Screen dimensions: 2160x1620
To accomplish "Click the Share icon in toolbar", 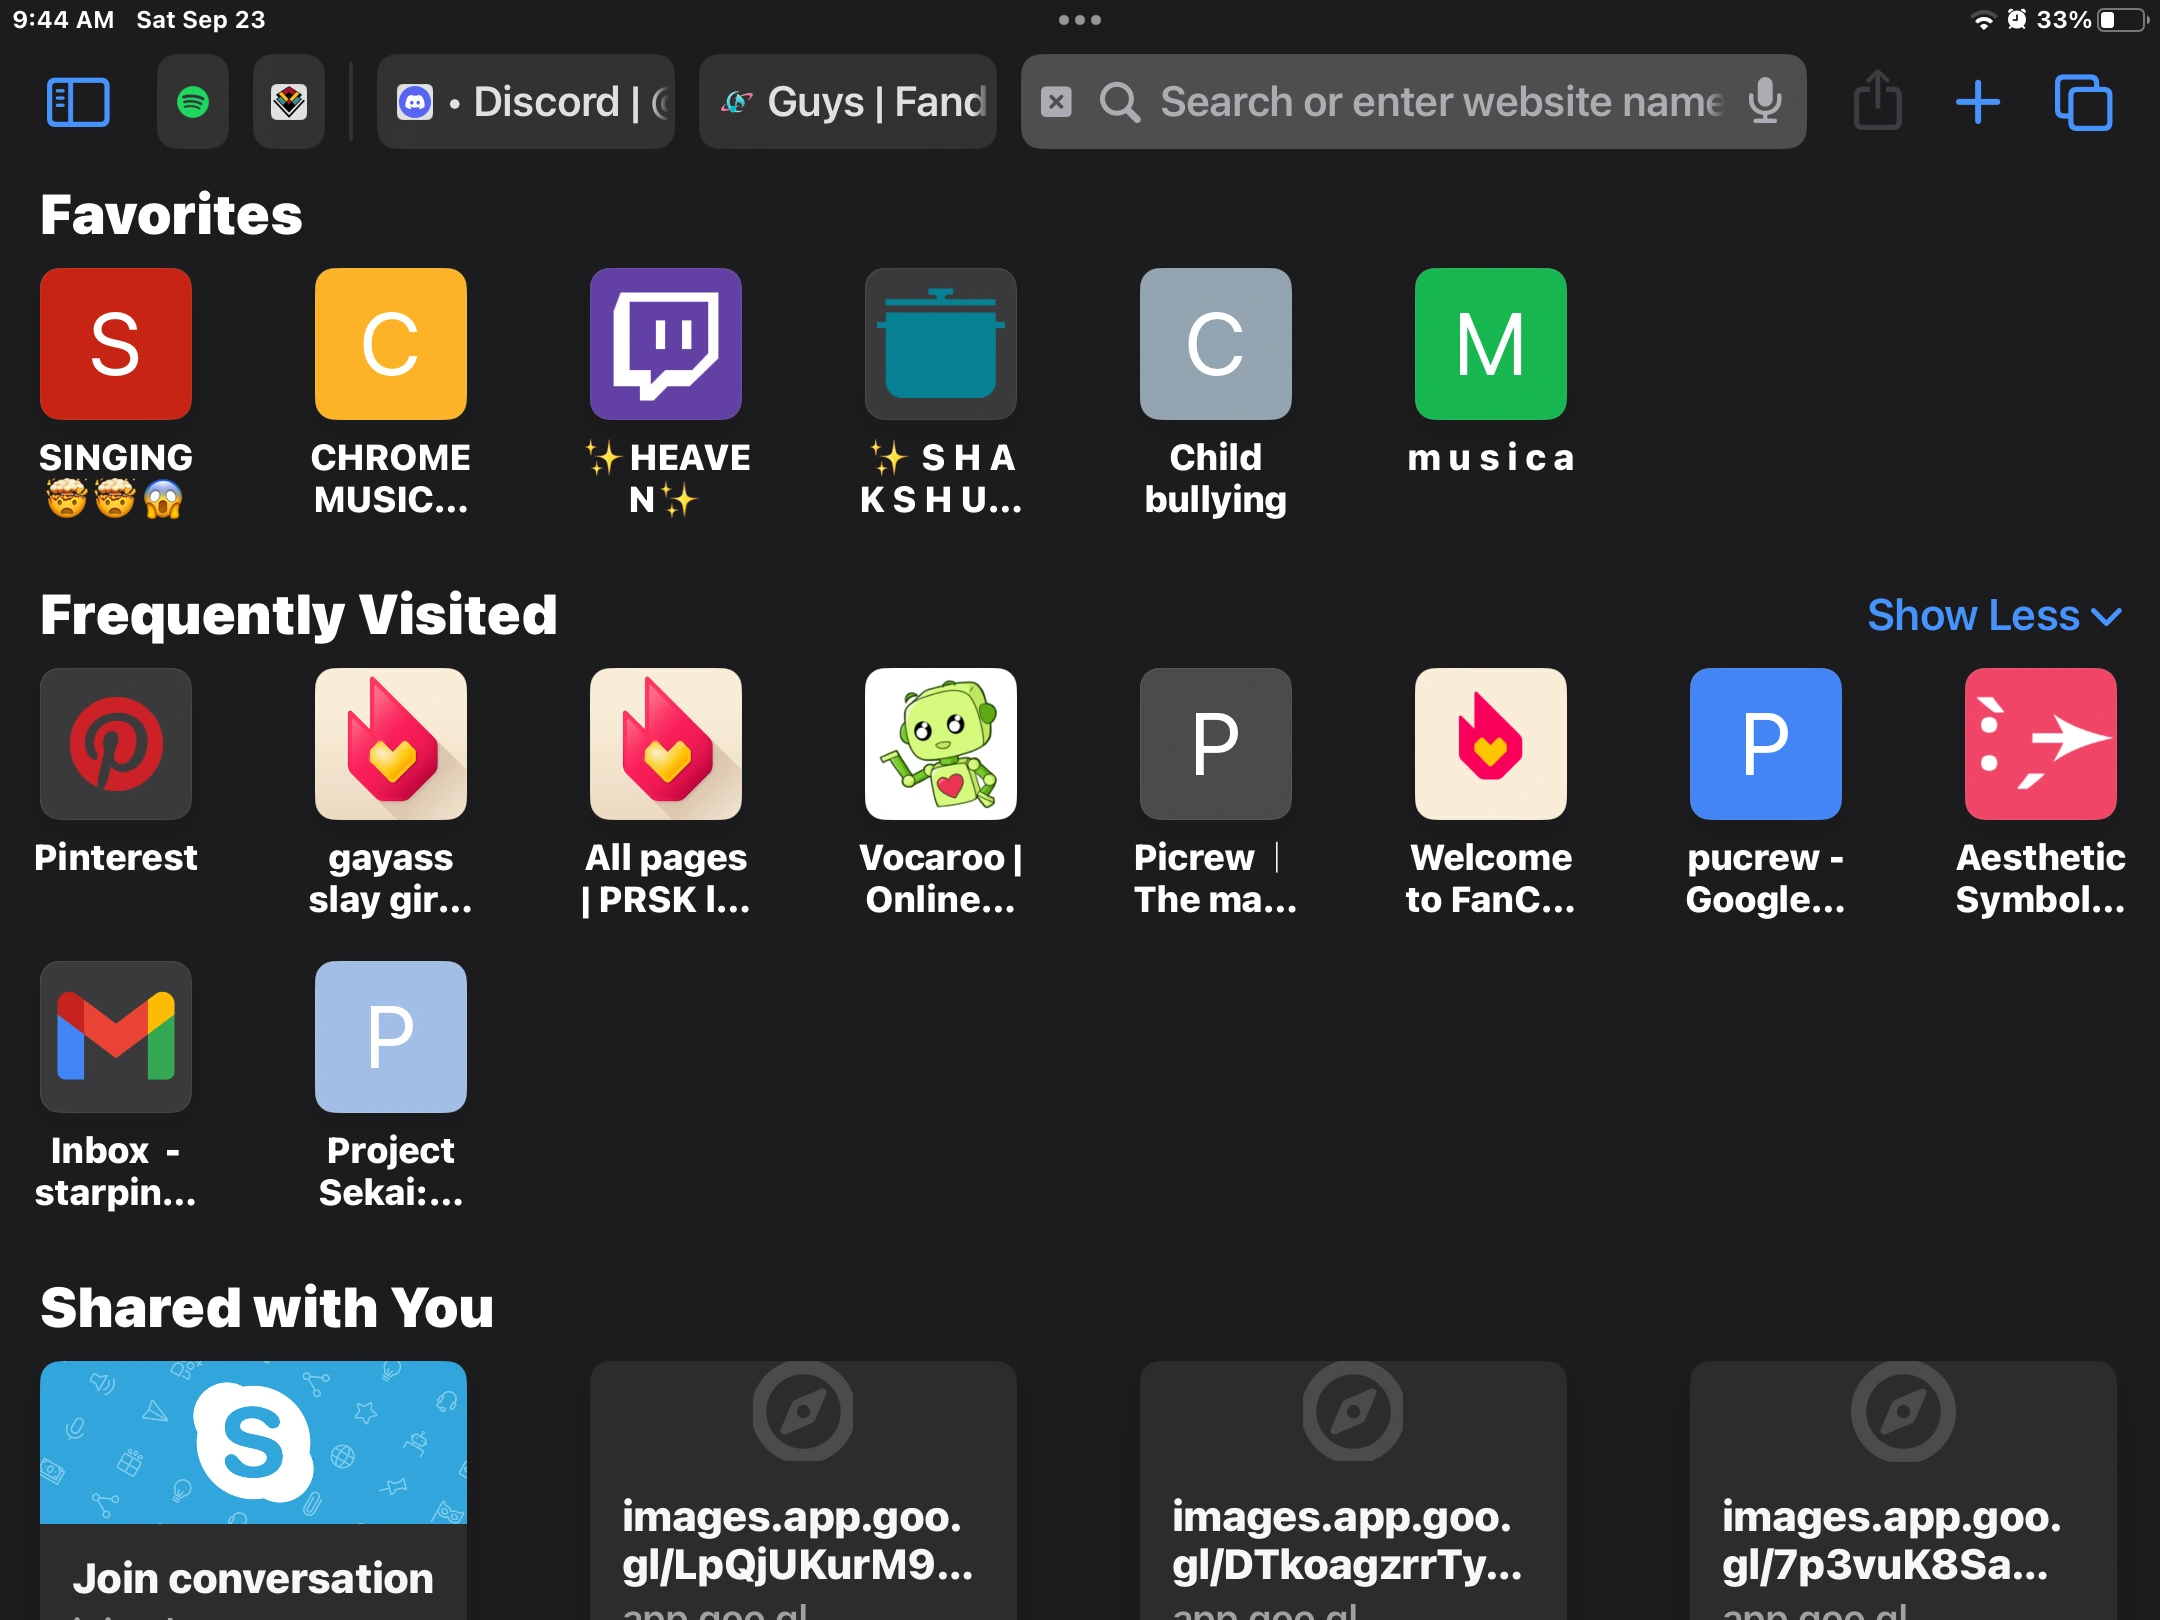I will pyautogui.click(x=1877, y=102).
